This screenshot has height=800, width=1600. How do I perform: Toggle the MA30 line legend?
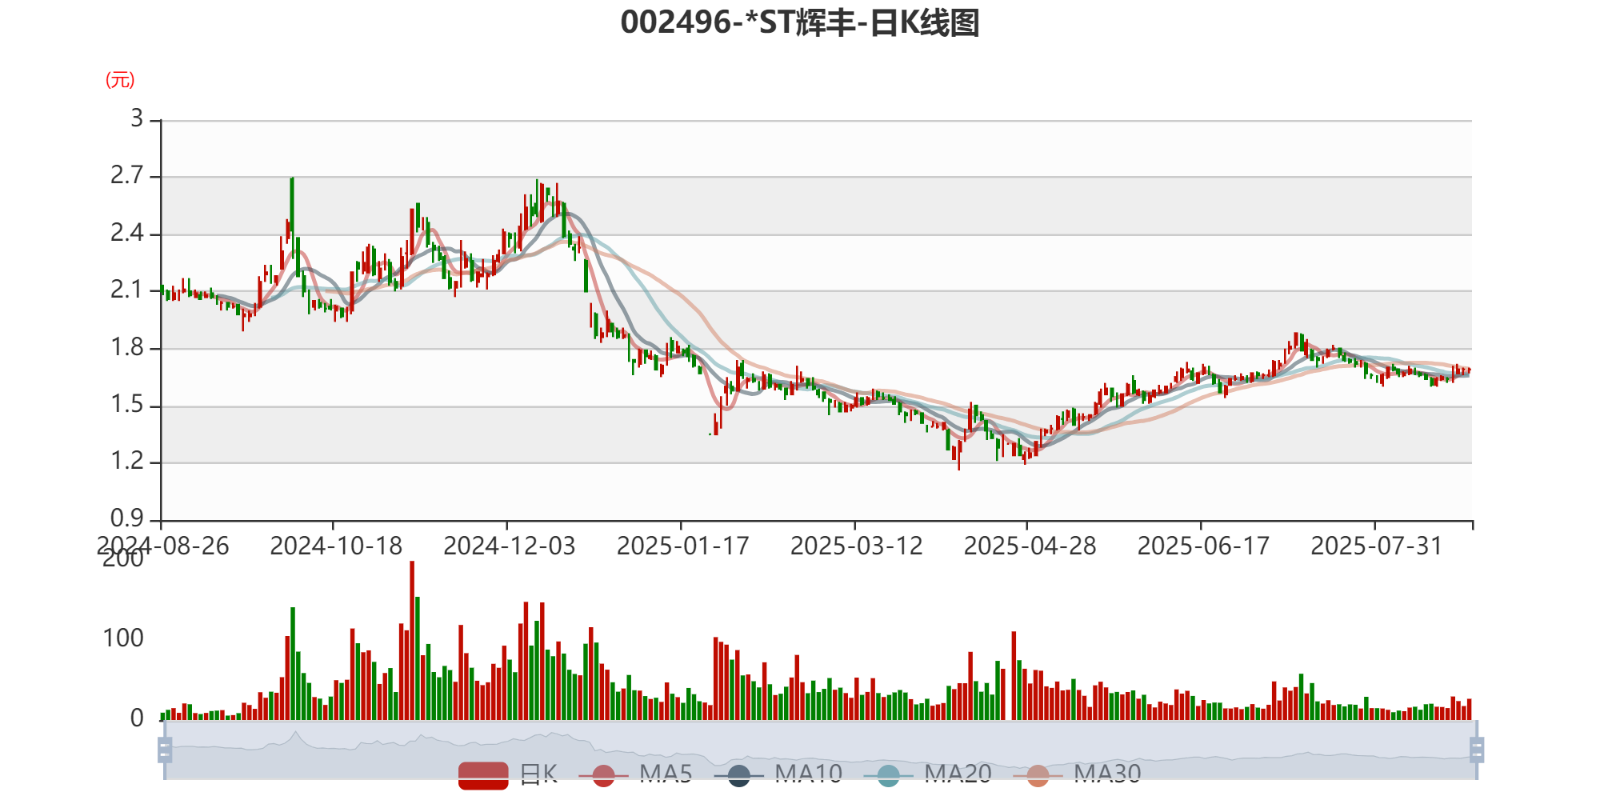[1077, 774]
